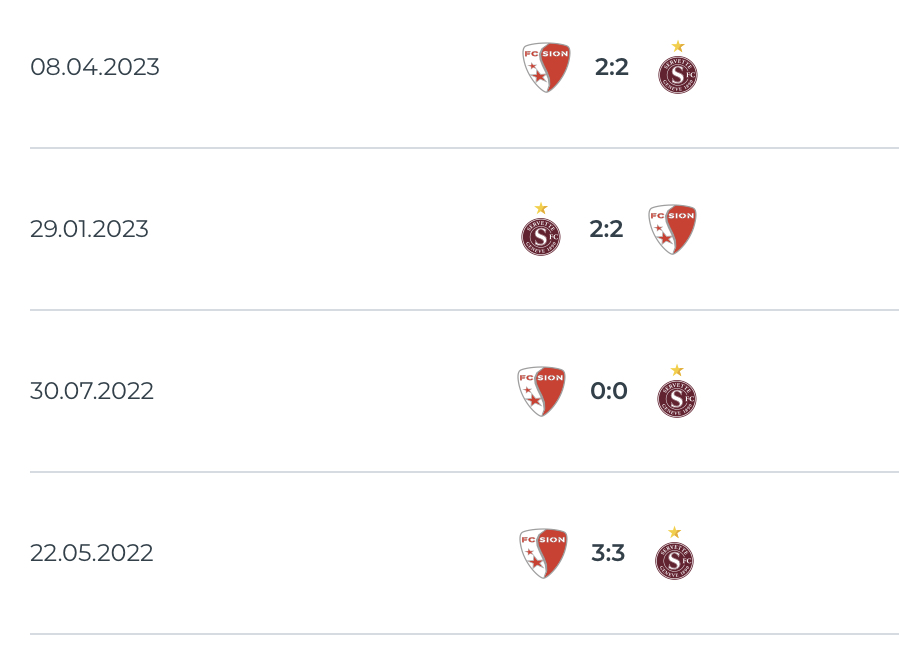Viewport: 899px width, 651px height.
Task: Click Servette FC logo in 08.04.2023 match
Action: coord(678,74)
